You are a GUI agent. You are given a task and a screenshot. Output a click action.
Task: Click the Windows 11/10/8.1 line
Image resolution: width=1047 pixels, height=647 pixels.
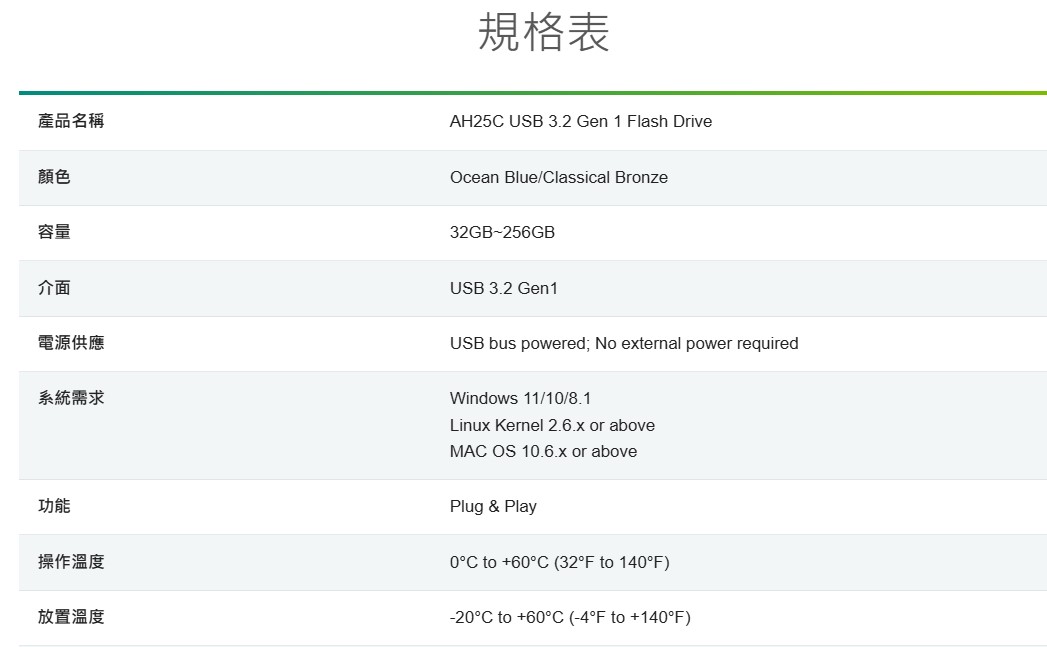pos(520,399)
